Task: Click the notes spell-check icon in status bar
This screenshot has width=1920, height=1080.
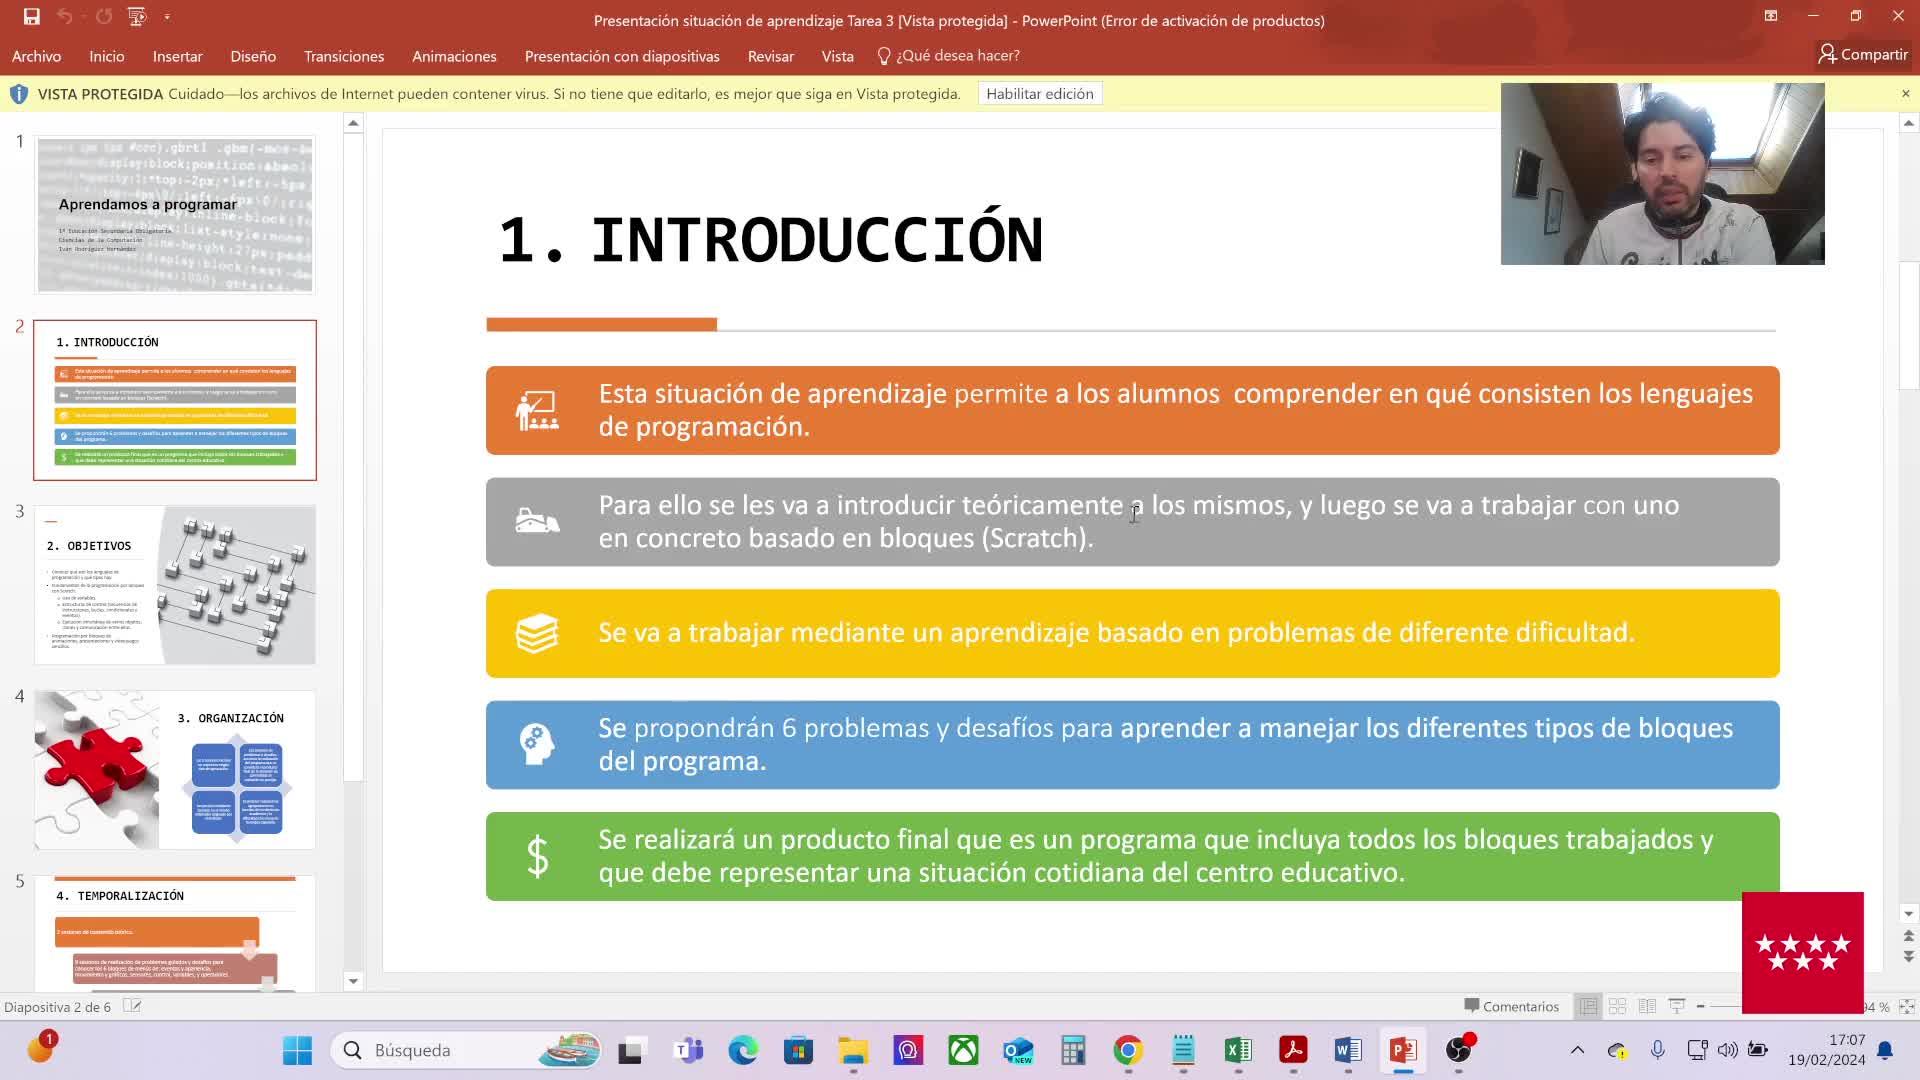Action: click(x=132, y=1006)
